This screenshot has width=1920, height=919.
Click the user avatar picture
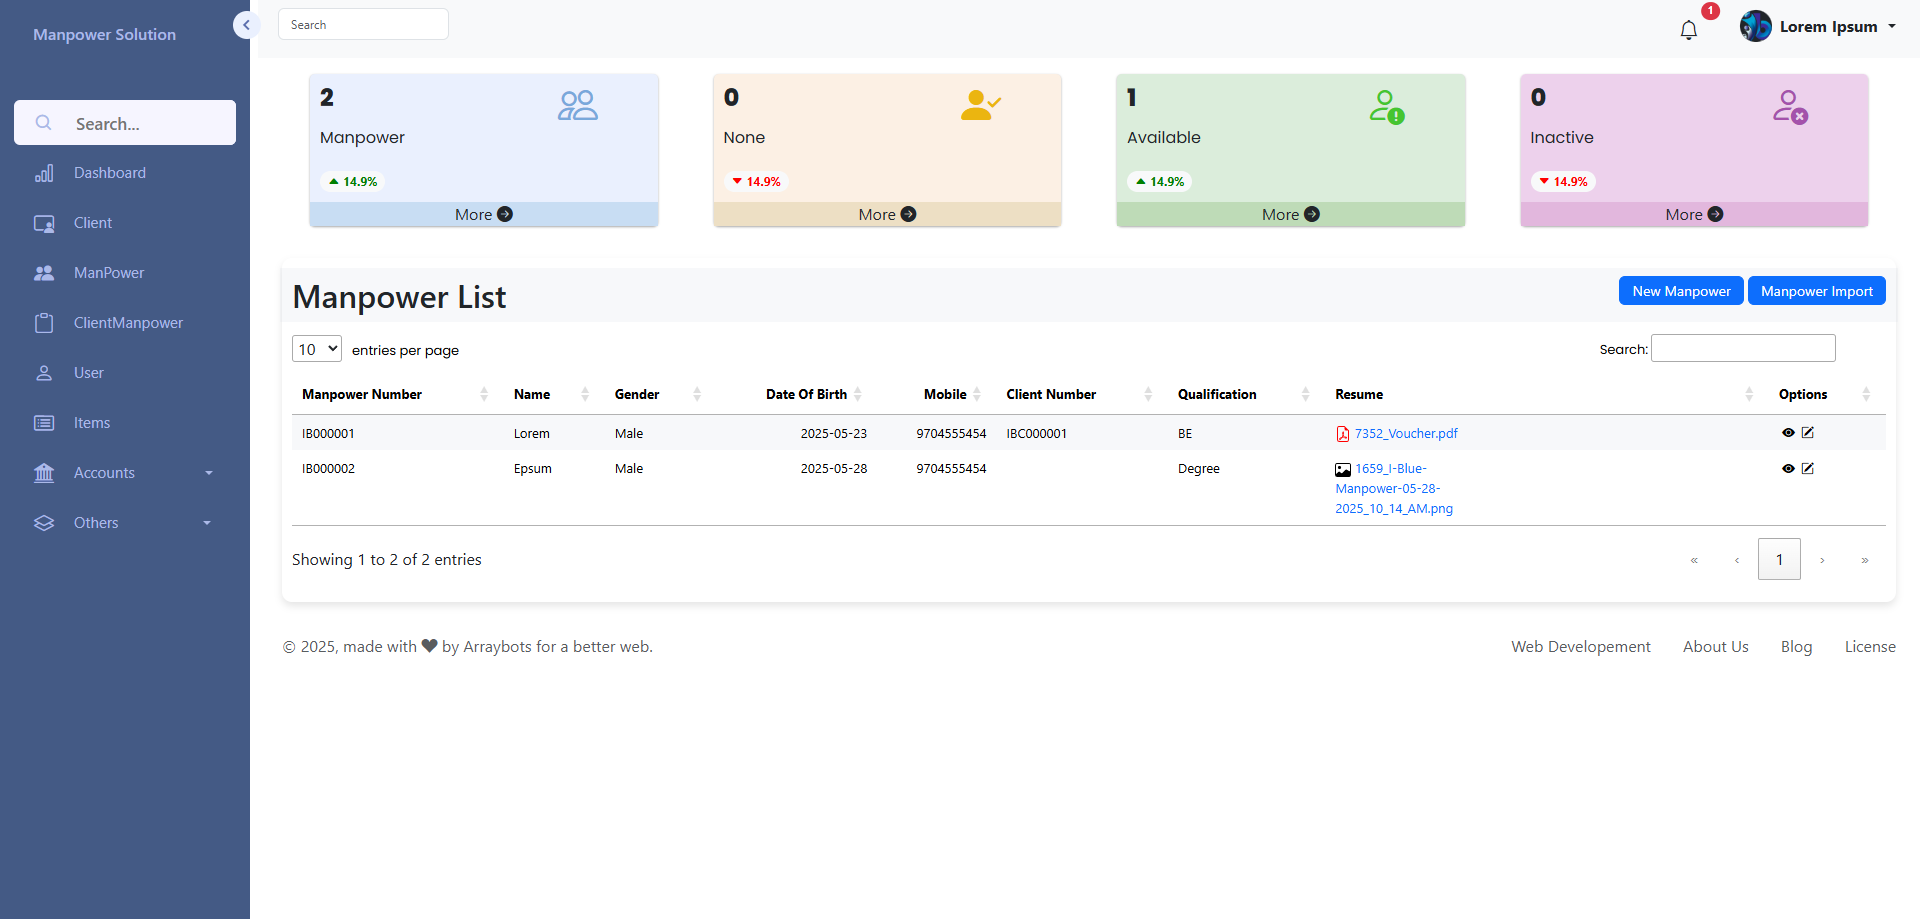point(1755,27)
